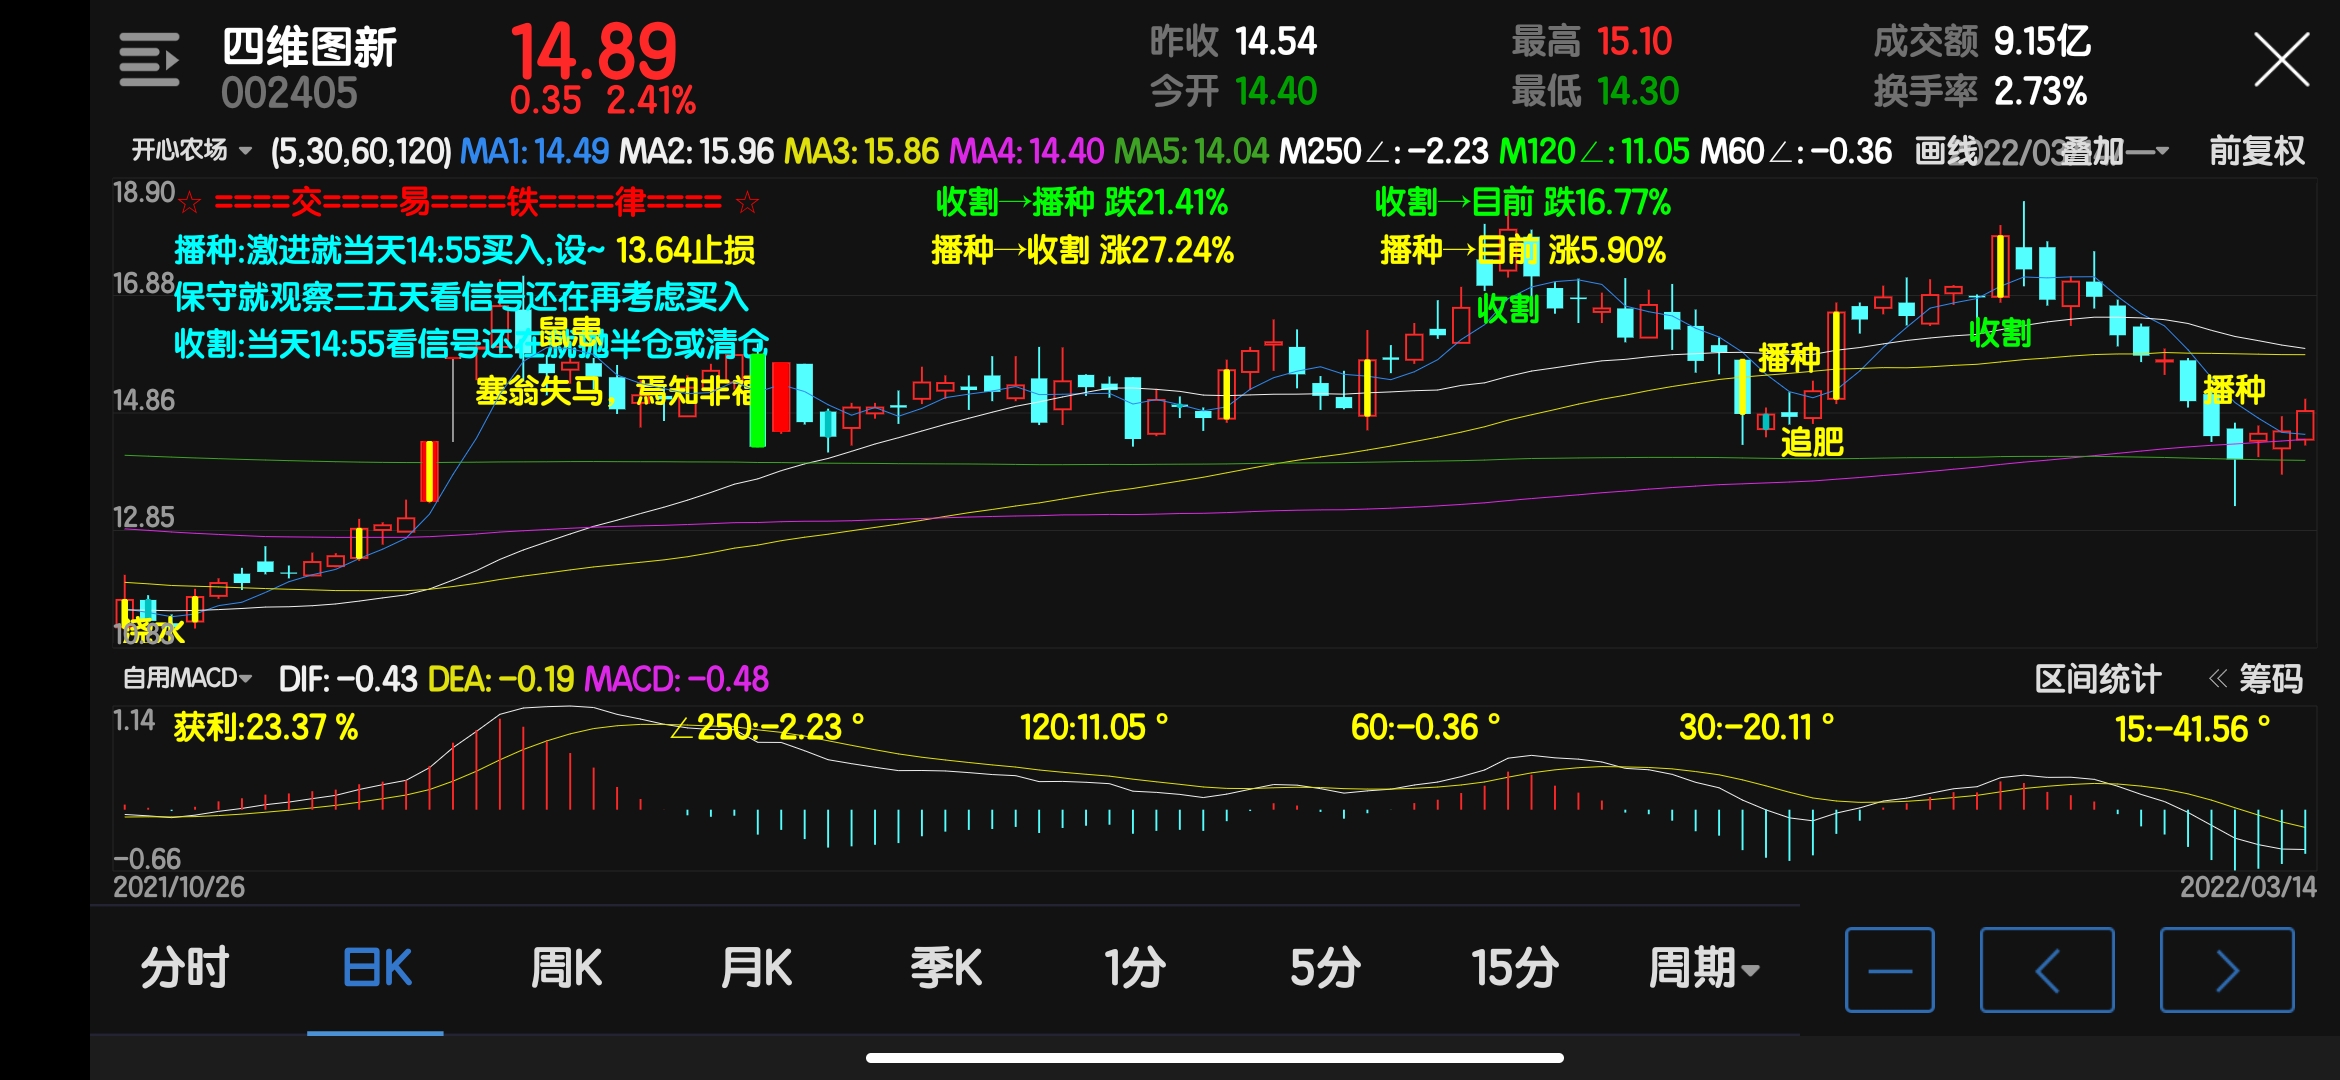The height and width of the screenshot is (1080, 2340).
Task: Click the MA3: 15.86 value
Action: 861,151
